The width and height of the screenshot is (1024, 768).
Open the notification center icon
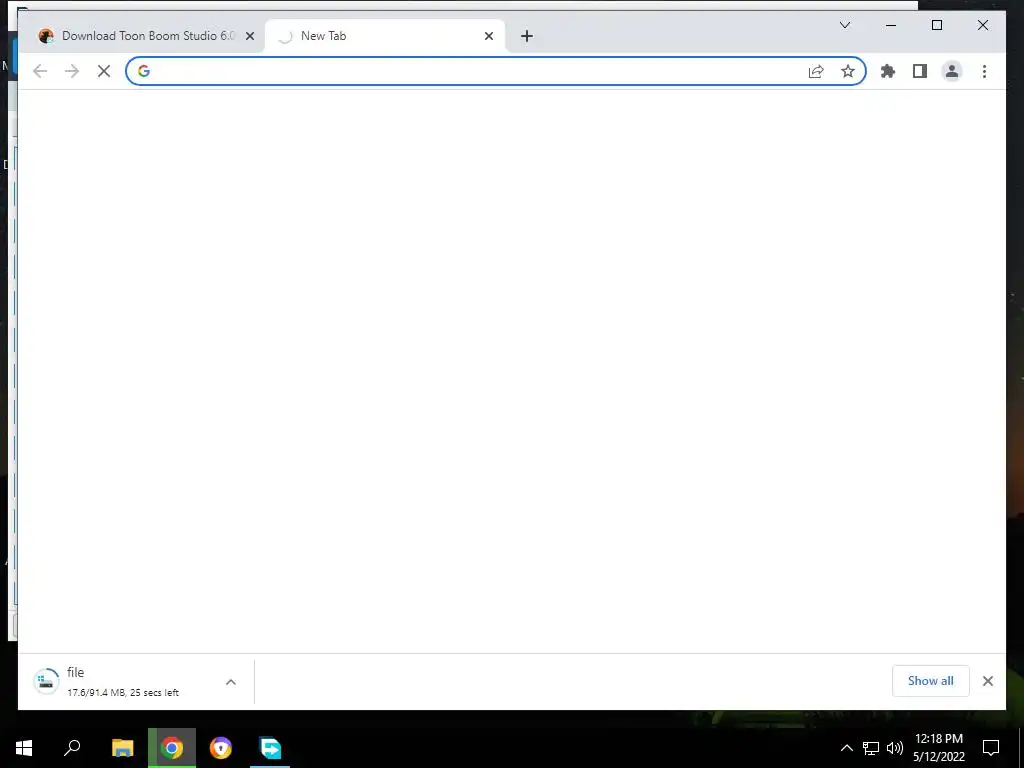coord(991,748)
